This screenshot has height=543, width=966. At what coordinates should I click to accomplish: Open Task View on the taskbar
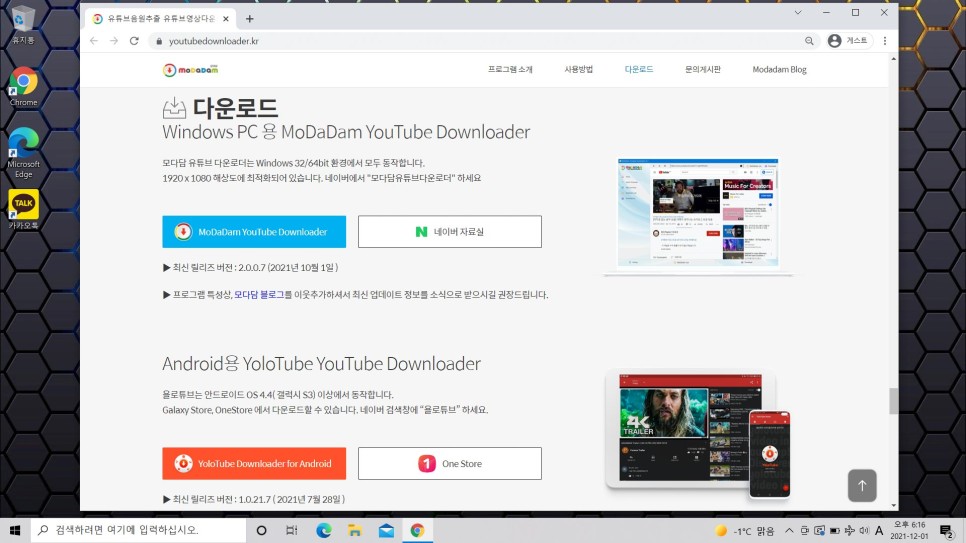292,530
